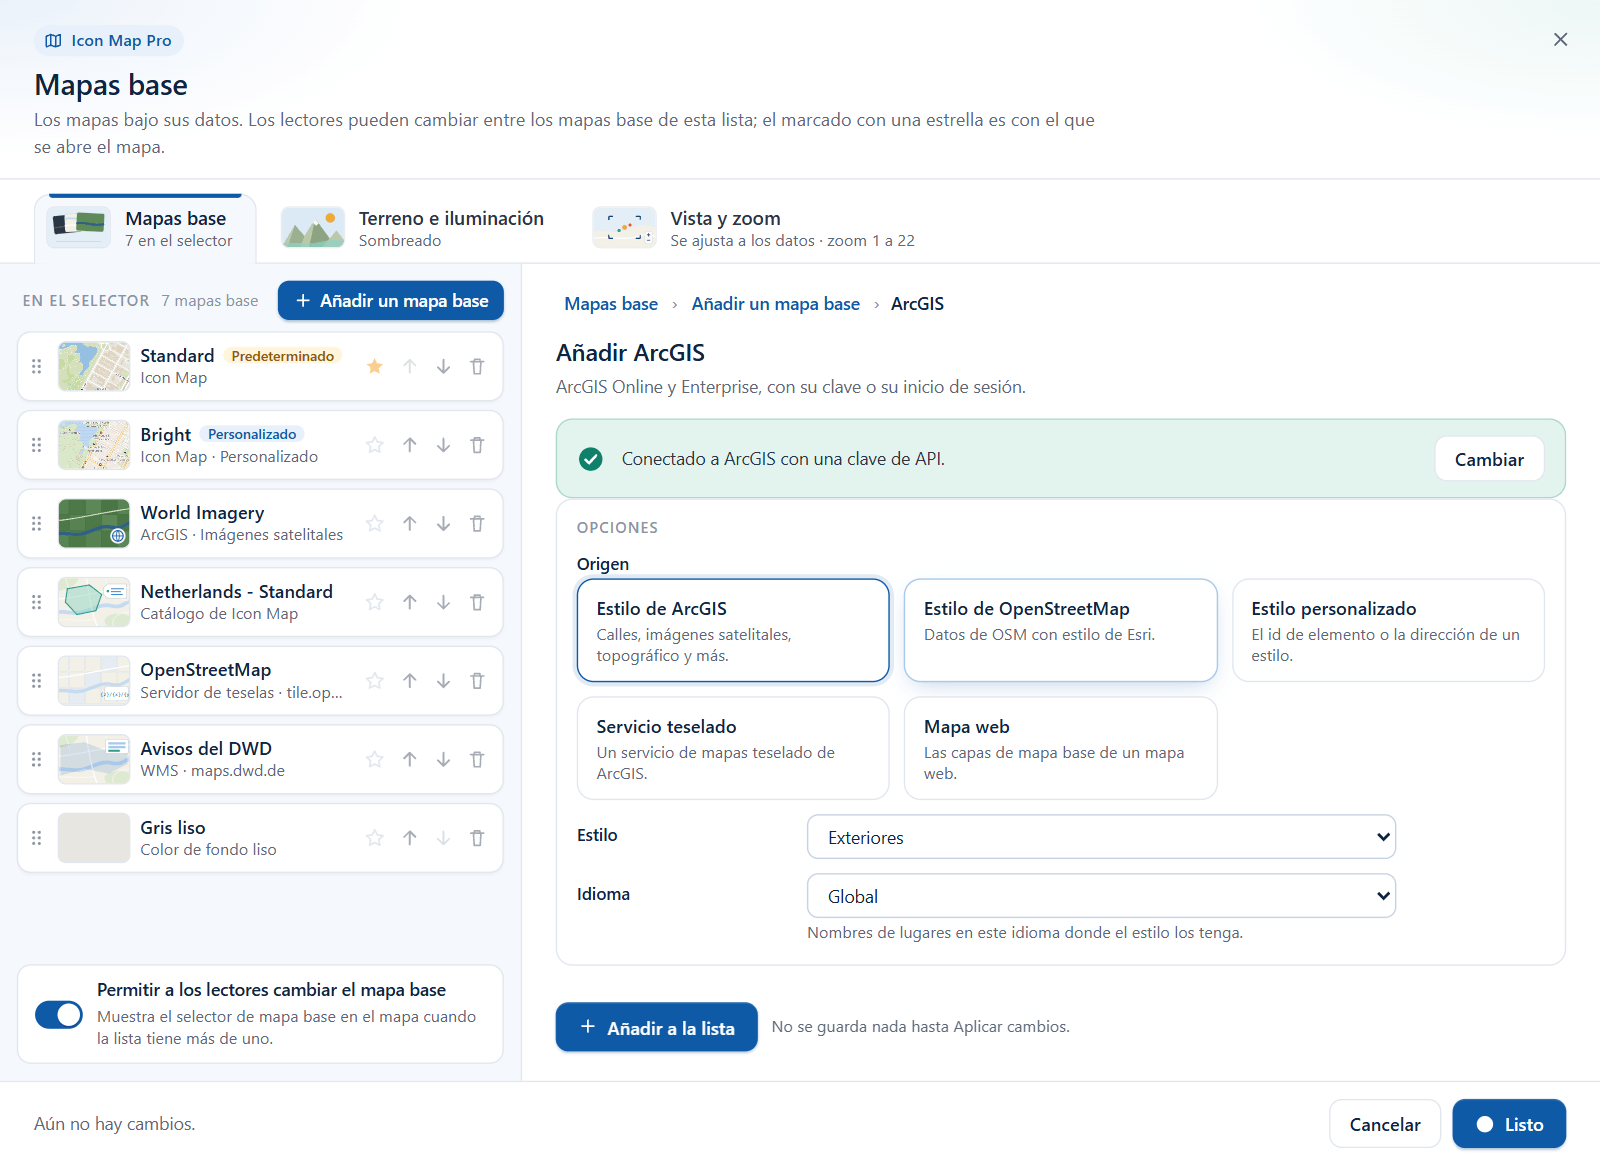1600x1165 pixels.
Task: Switch to Terreno e iluminación tab
Action: point(413,228)
